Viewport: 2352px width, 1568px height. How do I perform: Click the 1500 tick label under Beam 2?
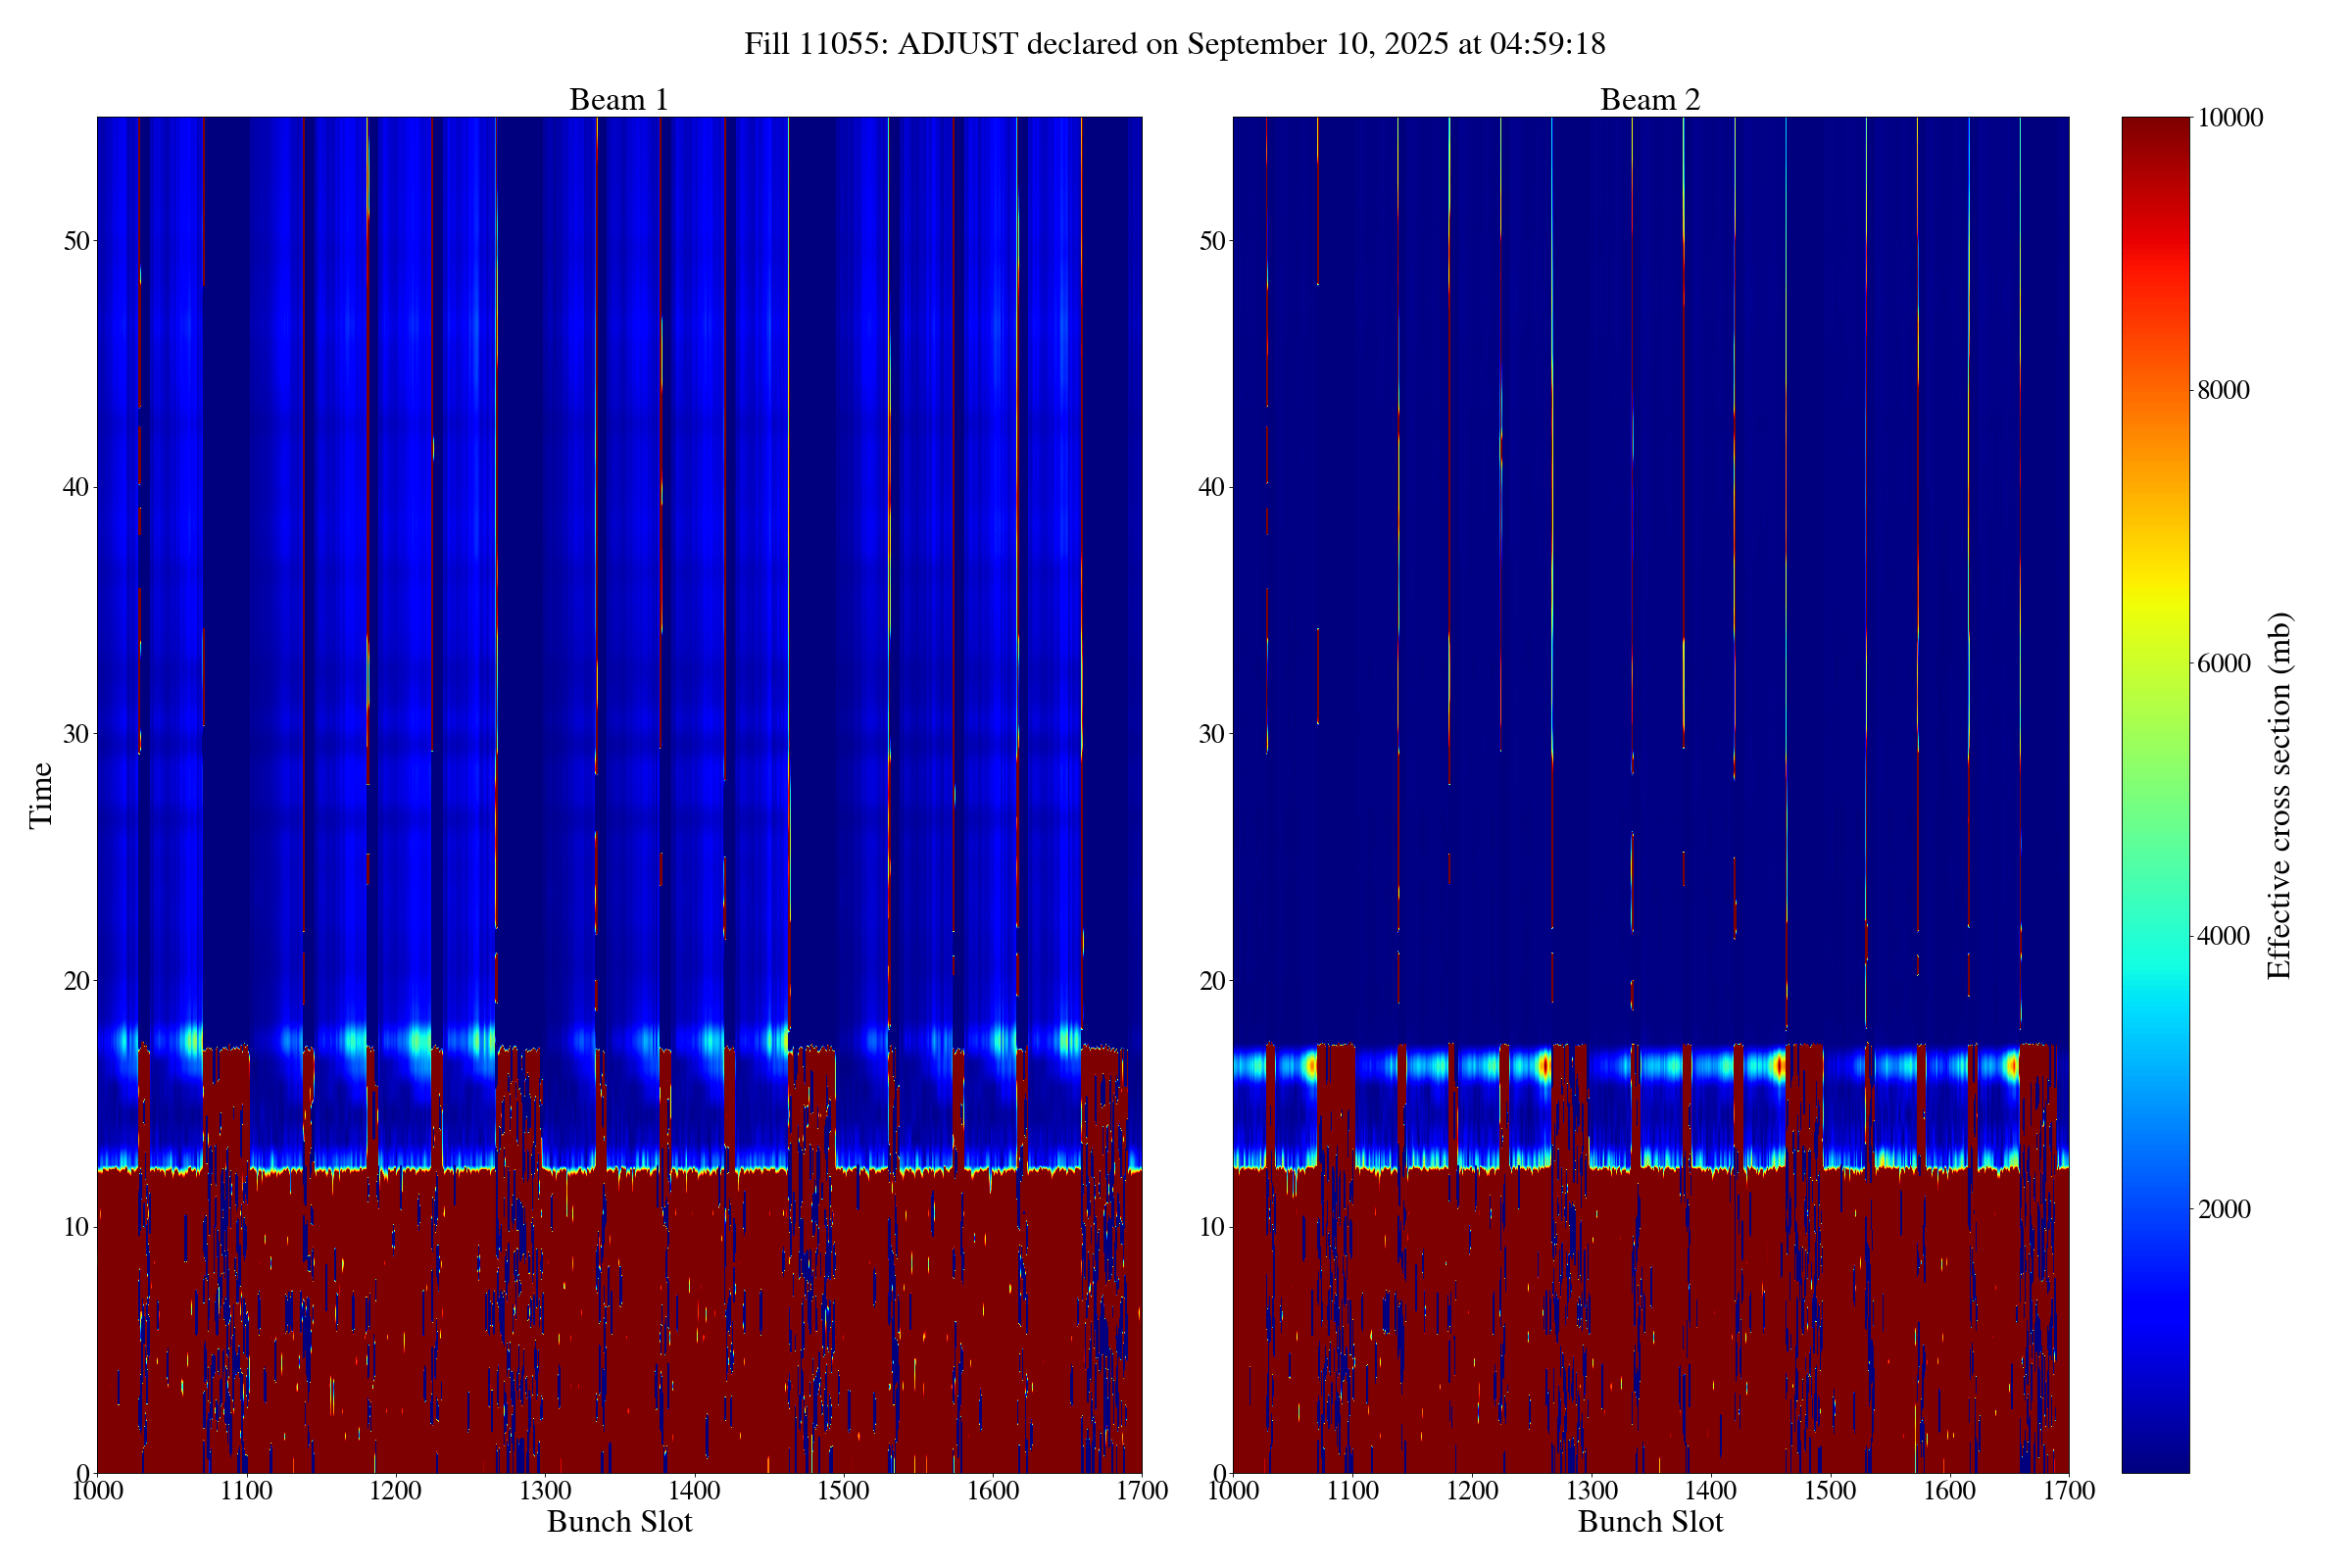pyautogui.click(x=1830, y=1491)
